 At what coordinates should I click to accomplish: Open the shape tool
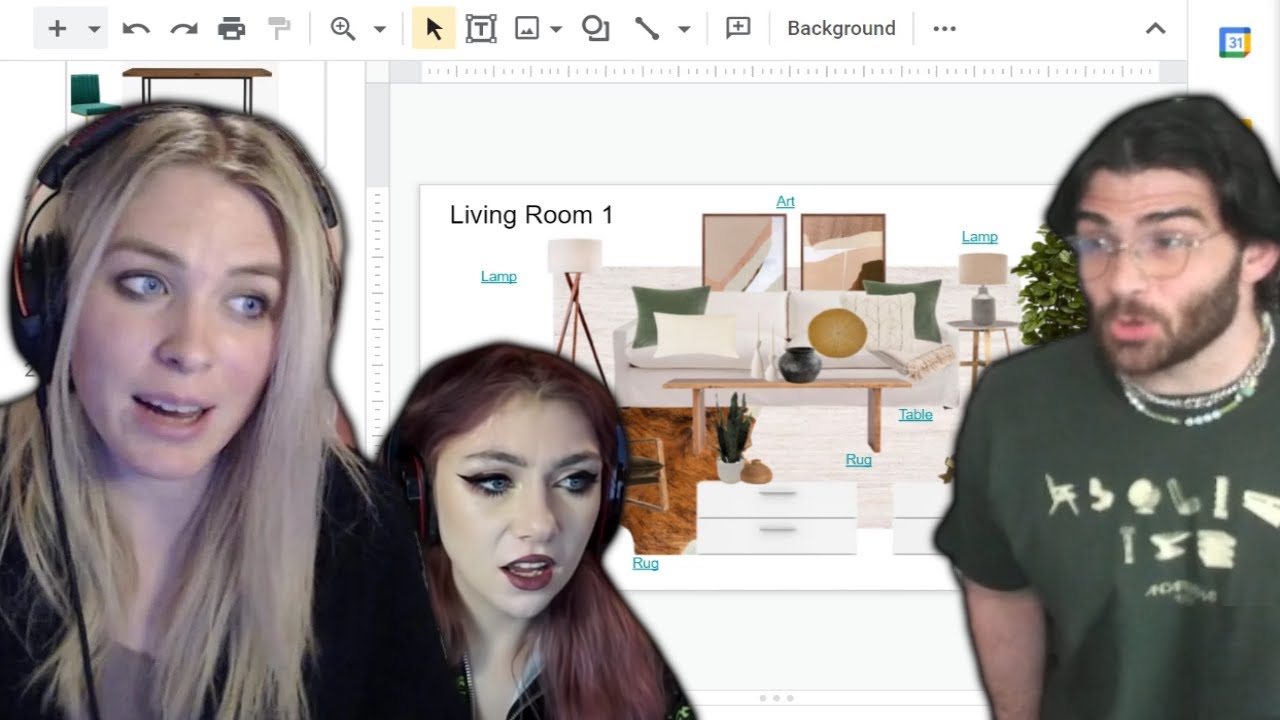point(596,29)
